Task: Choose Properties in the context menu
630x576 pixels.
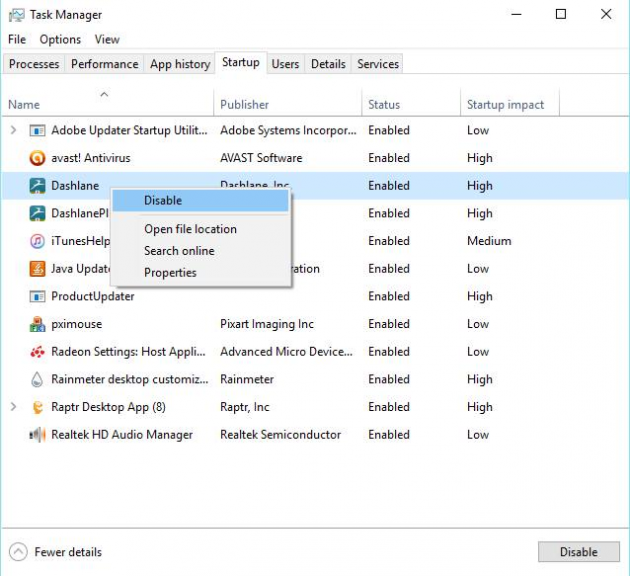Action: pyautogui.click(x=200, y=273)
